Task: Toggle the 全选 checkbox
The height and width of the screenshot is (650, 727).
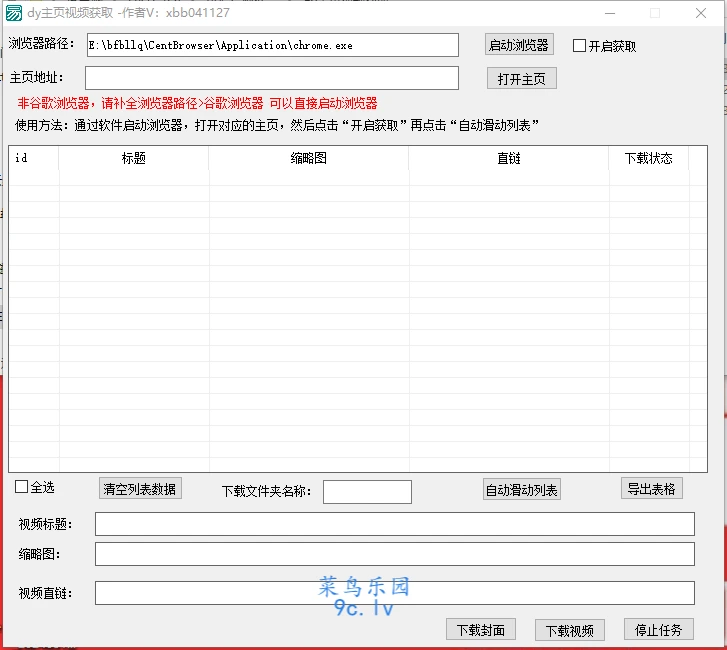Action: pos(22,487)
